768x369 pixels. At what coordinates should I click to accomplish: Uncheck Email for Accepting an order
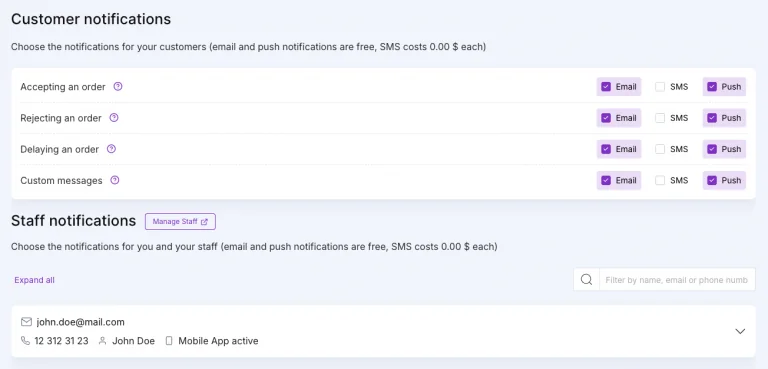pos(606,87)
